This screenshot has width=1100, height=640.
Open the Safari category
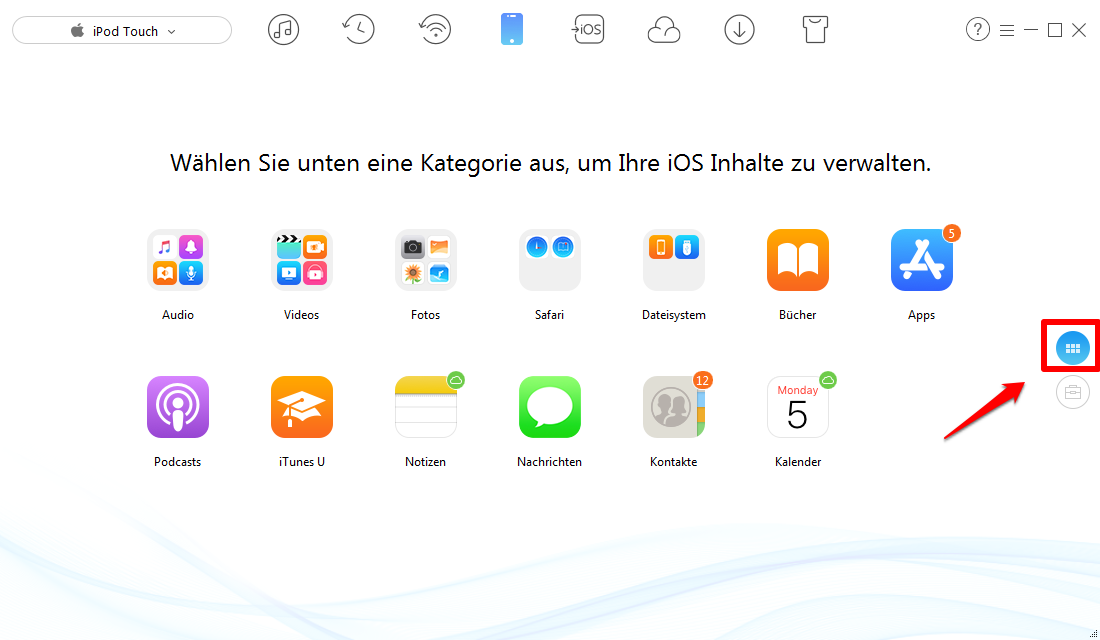pyautogui.click(x=549, y=260)
